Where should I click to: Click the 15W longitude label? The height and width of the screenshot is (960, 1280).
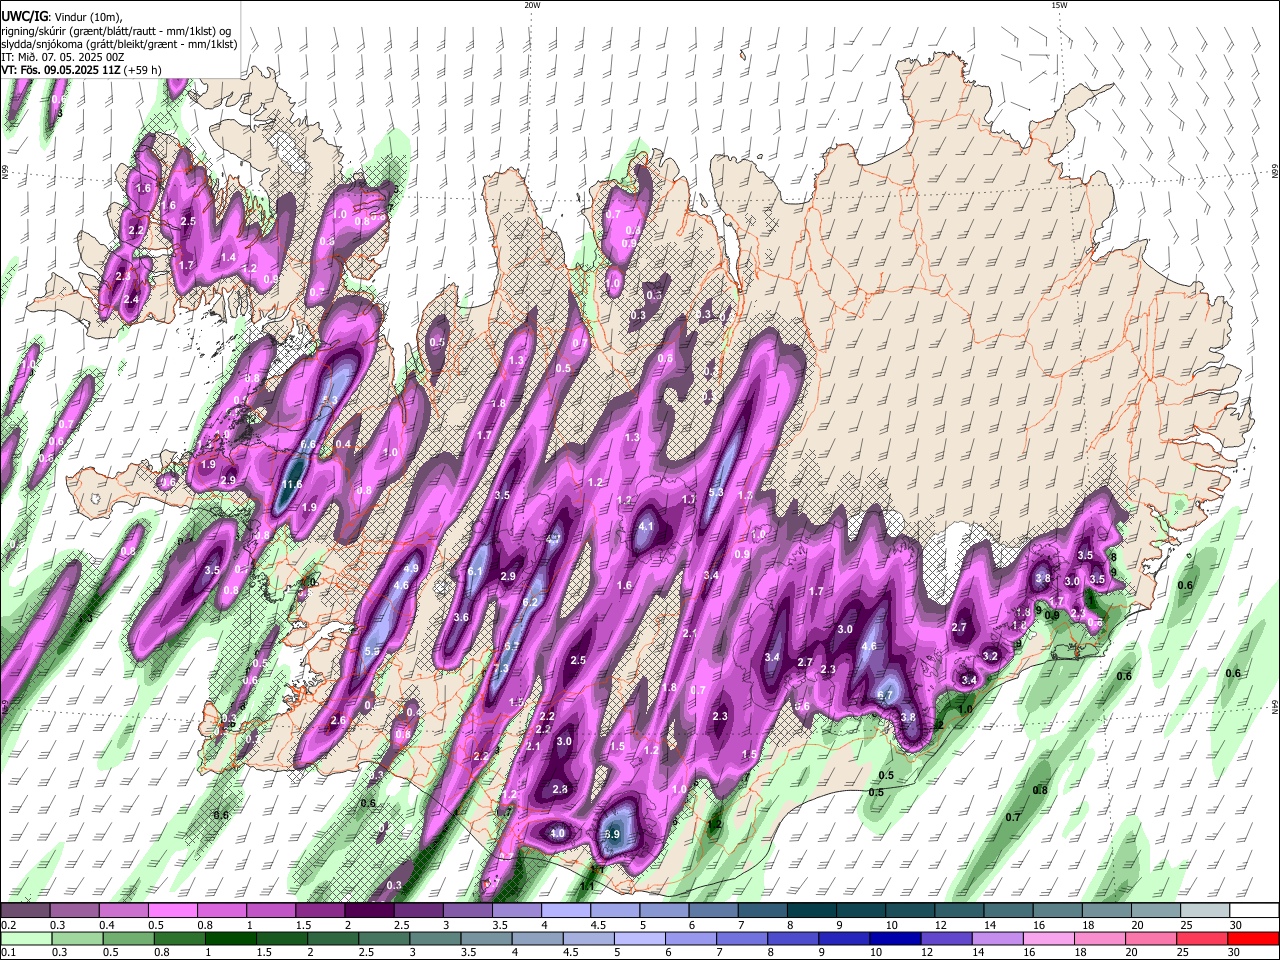point(1059,5)
